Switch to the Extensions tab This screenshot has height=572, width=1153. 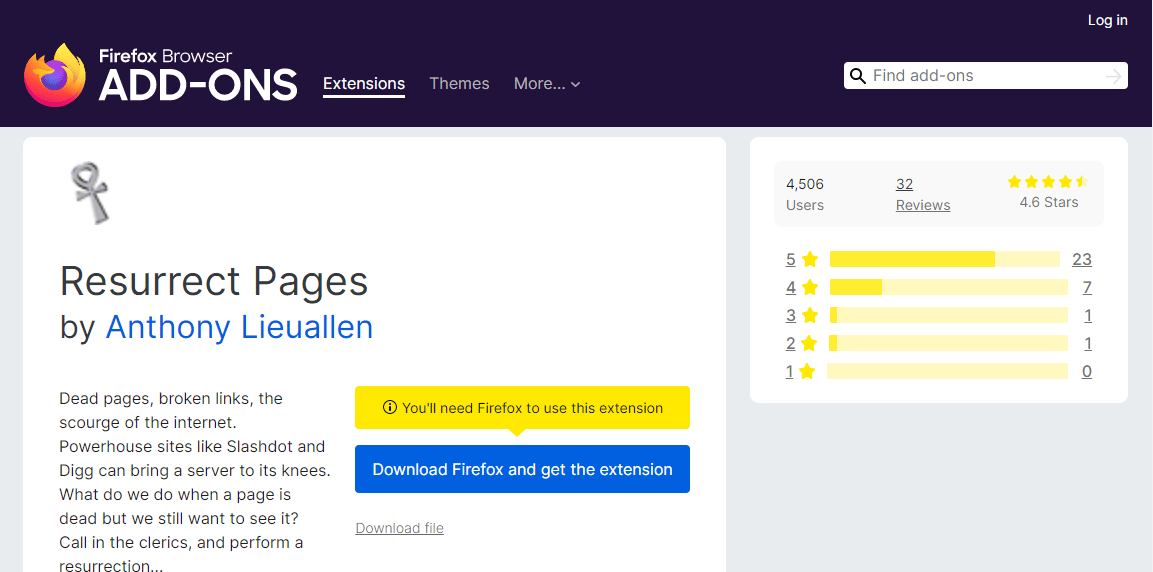[x=364, y=84]
